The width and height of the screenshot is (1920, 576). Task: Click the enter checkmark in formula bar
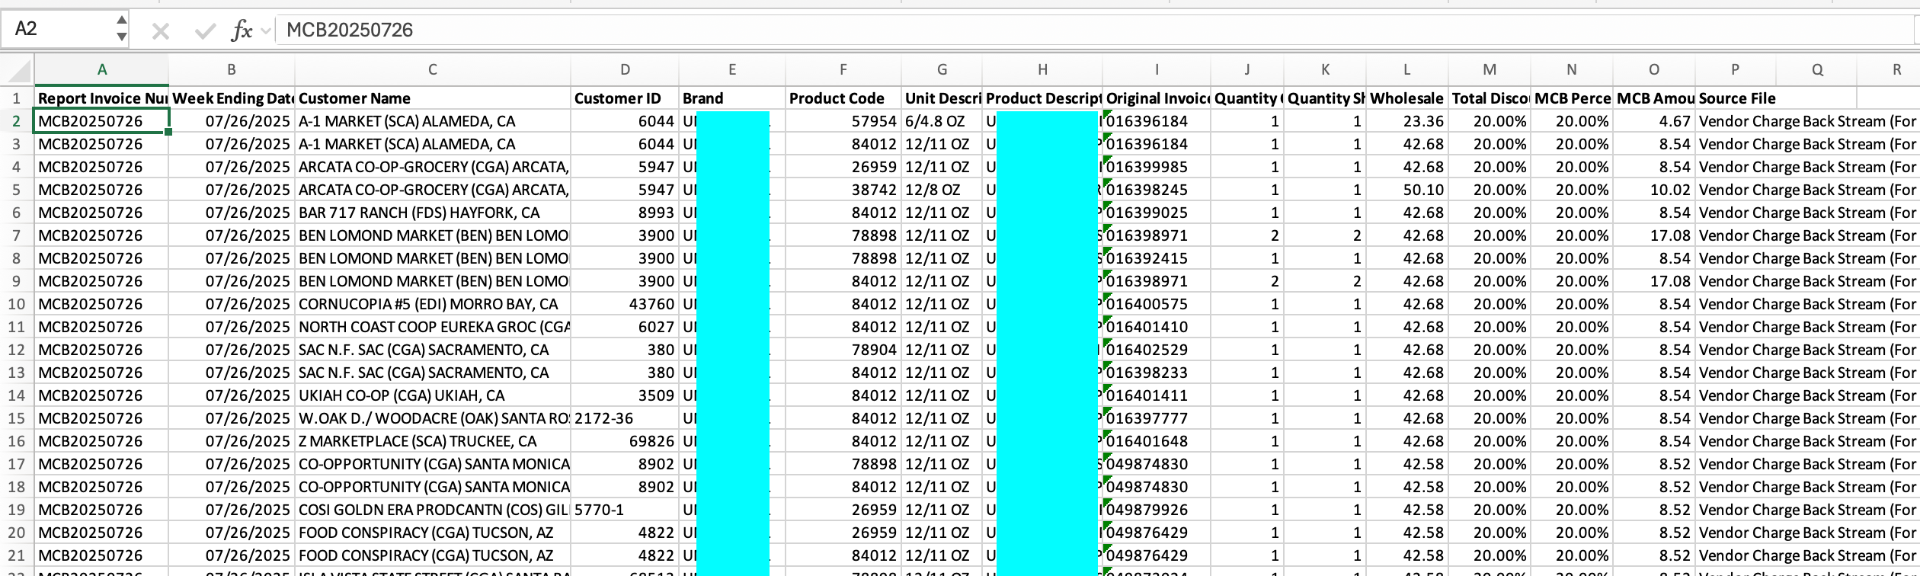pyautogui.click(x=205, y=31)
